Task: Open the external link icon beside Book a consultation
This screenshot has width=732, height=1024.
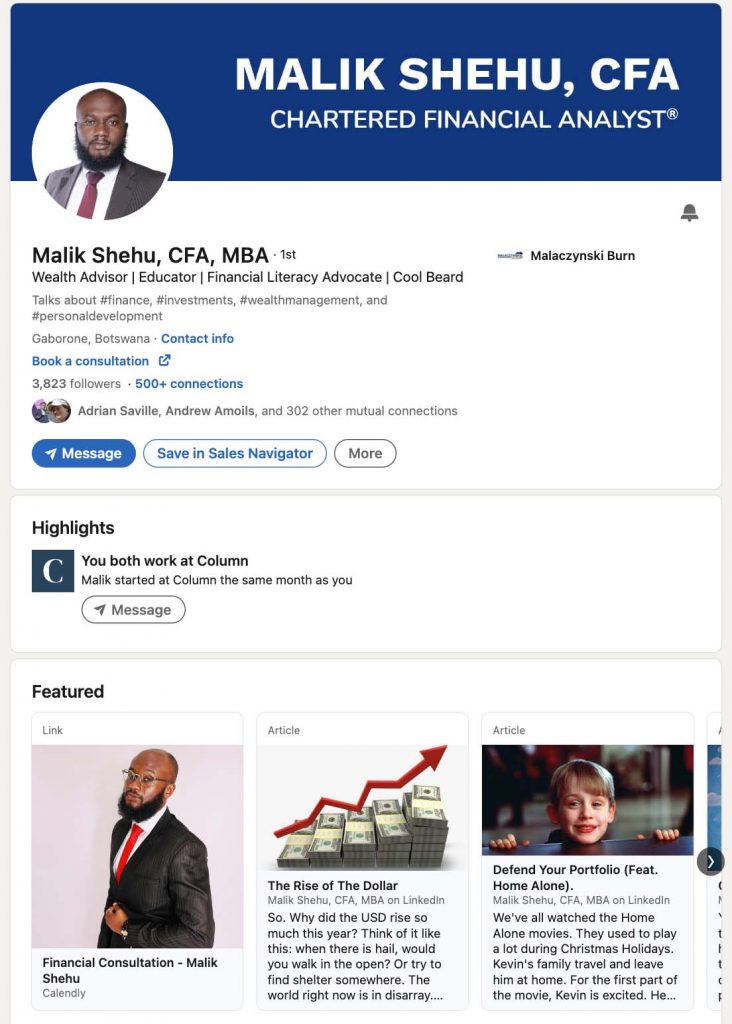Action: pos(165,360)
